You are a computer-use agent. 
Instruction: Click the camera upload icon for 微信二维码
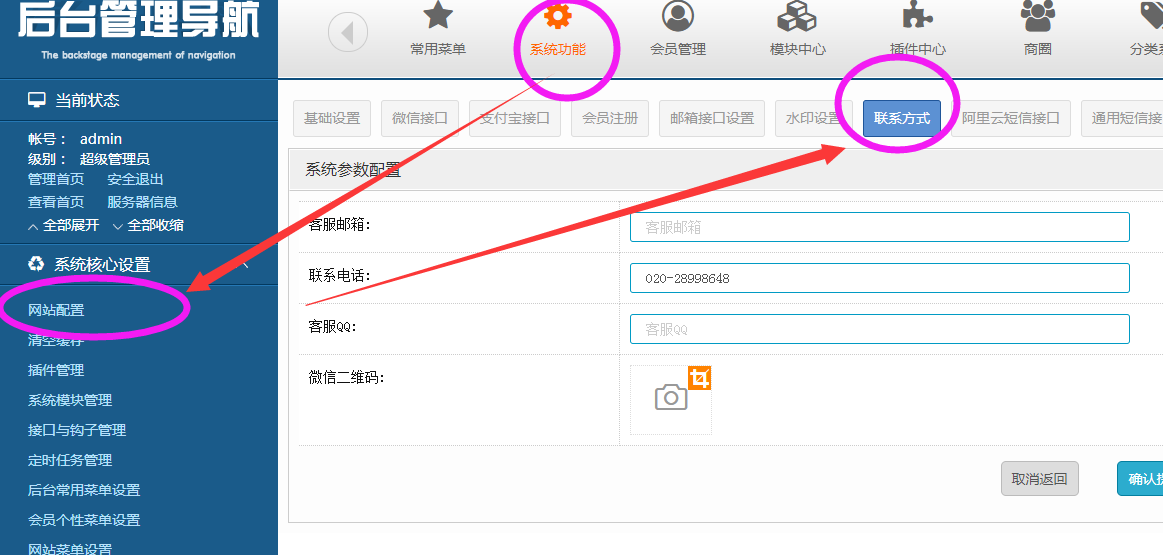(x=671, y=397)
